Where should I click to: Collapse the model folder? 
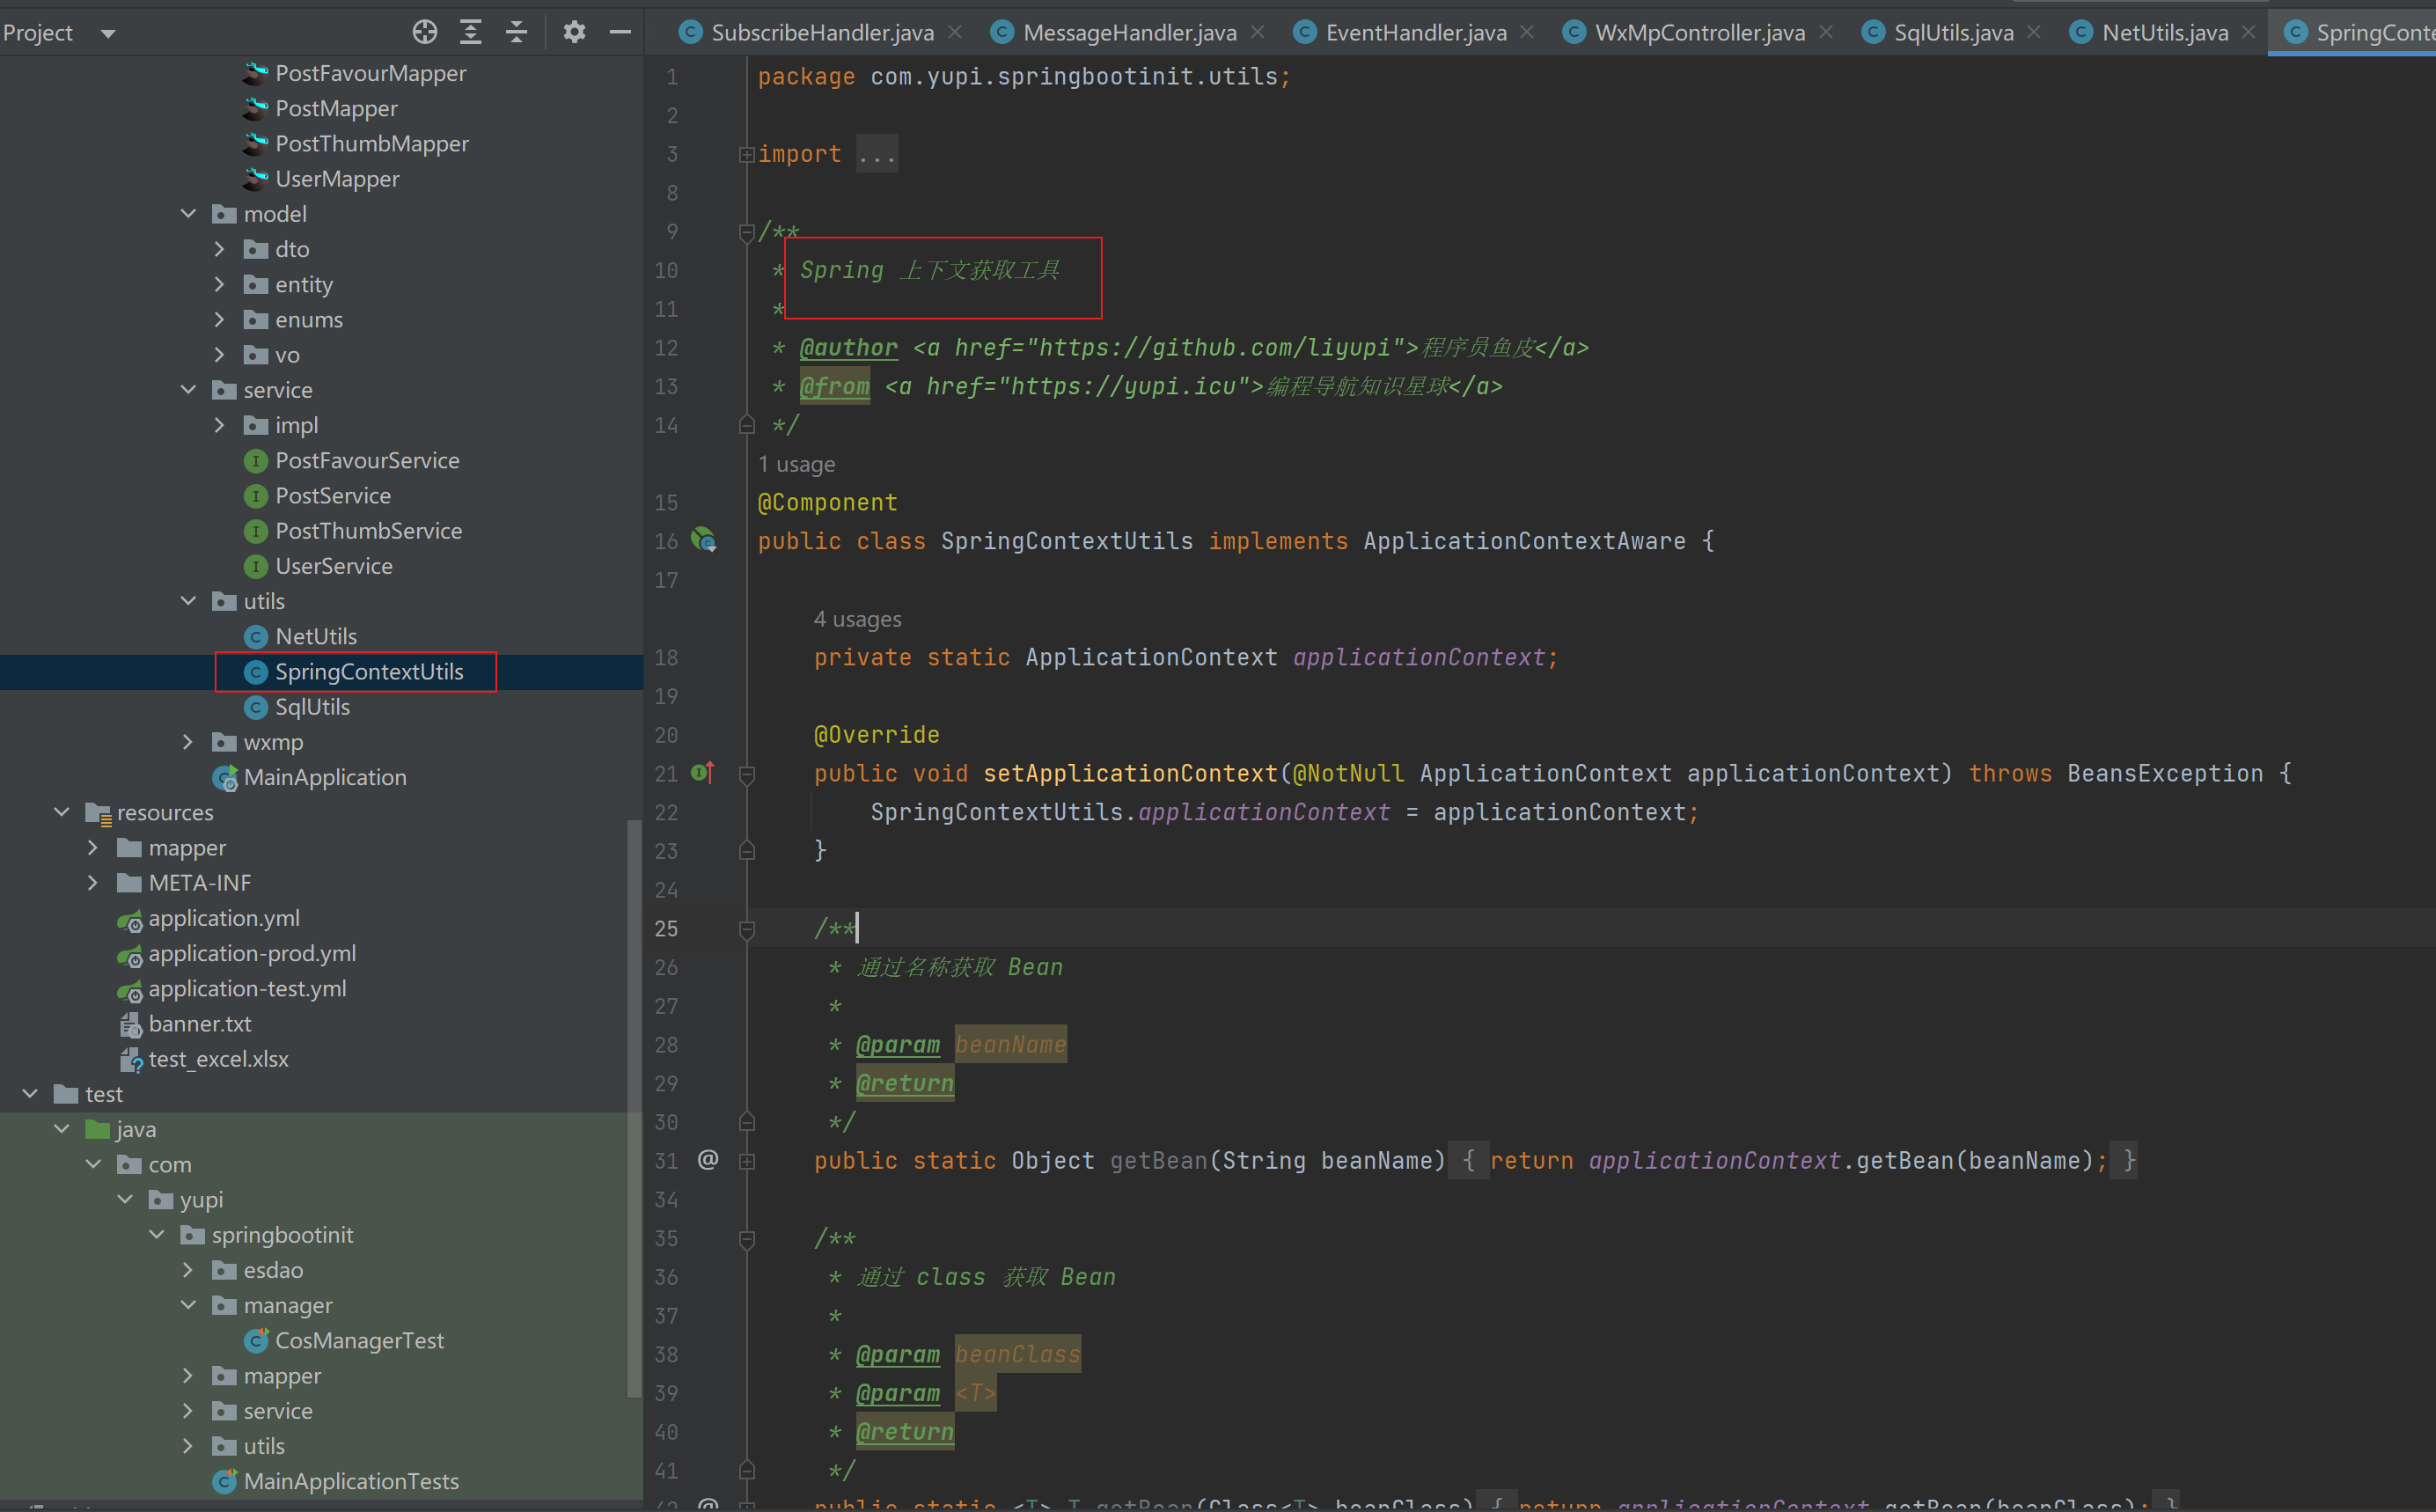click(188, 214)
